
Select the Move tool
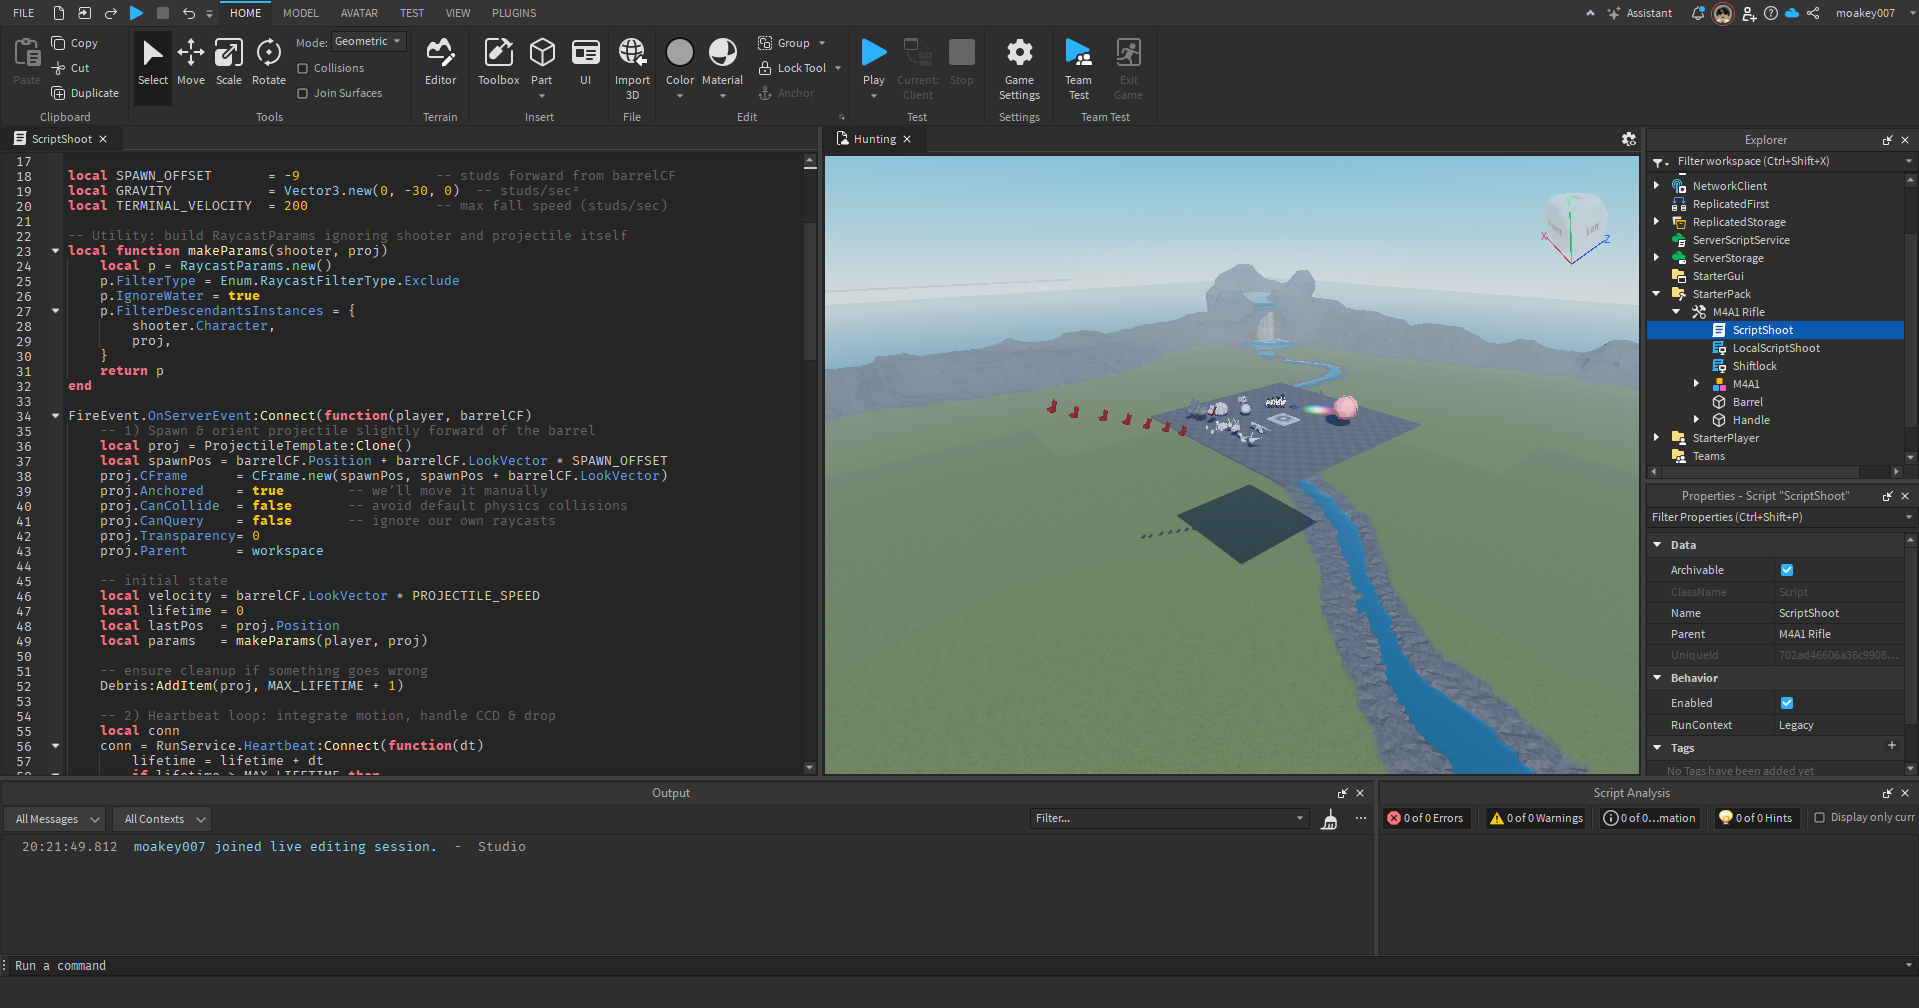click(191, 62)
